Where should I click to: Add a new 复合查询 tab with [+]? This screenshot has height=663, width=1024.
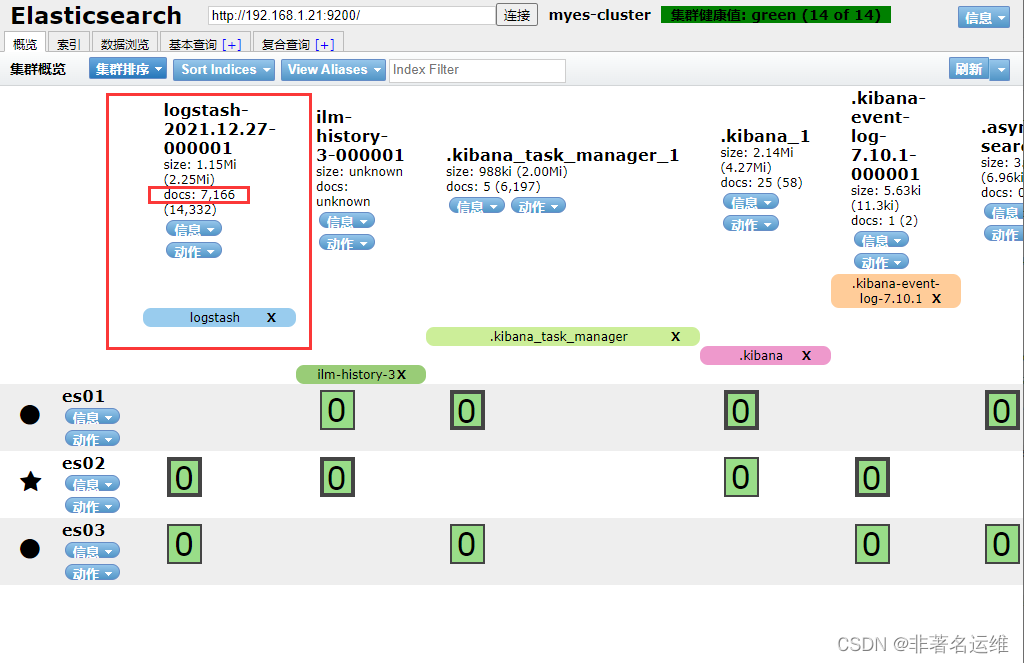tap(325, 44)
